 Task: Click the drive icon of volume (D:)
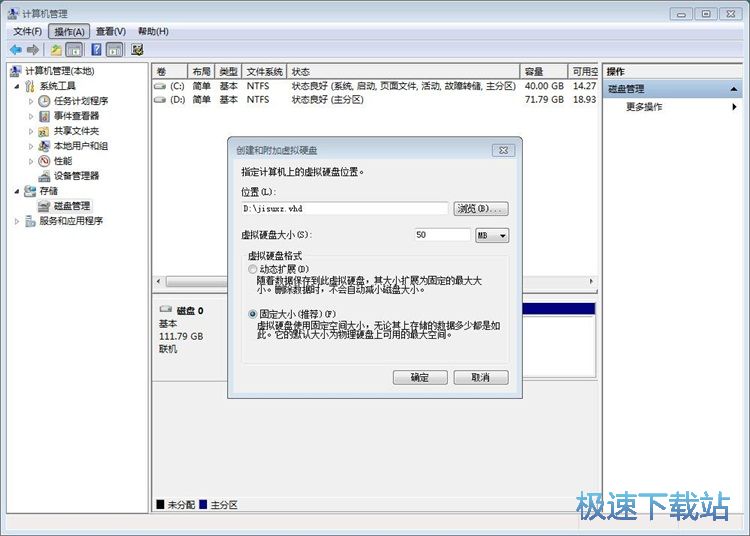pyautogui.click(x=160, y=100)
